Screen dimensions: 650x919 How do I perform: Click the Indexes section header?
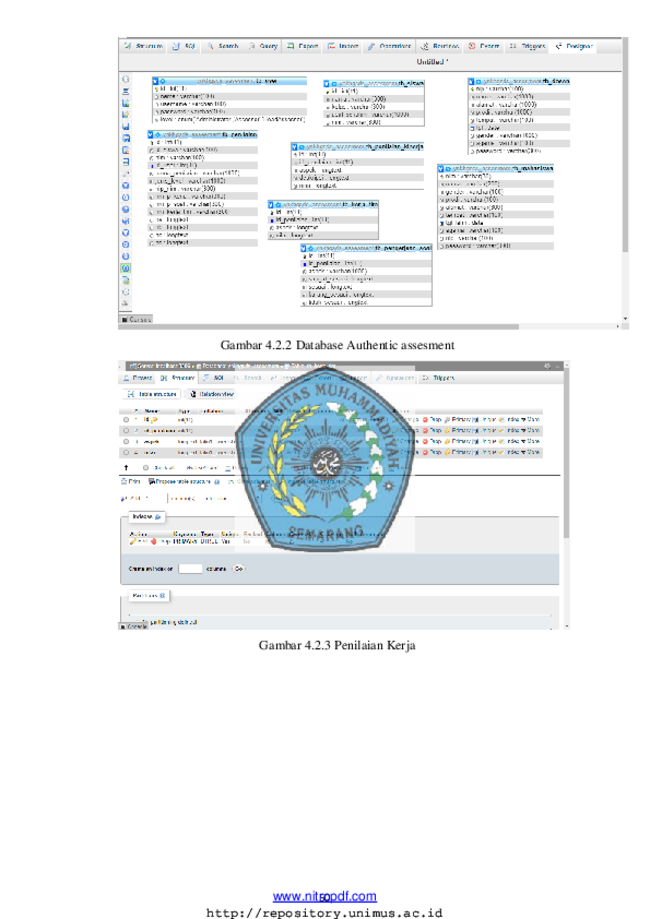146,516
